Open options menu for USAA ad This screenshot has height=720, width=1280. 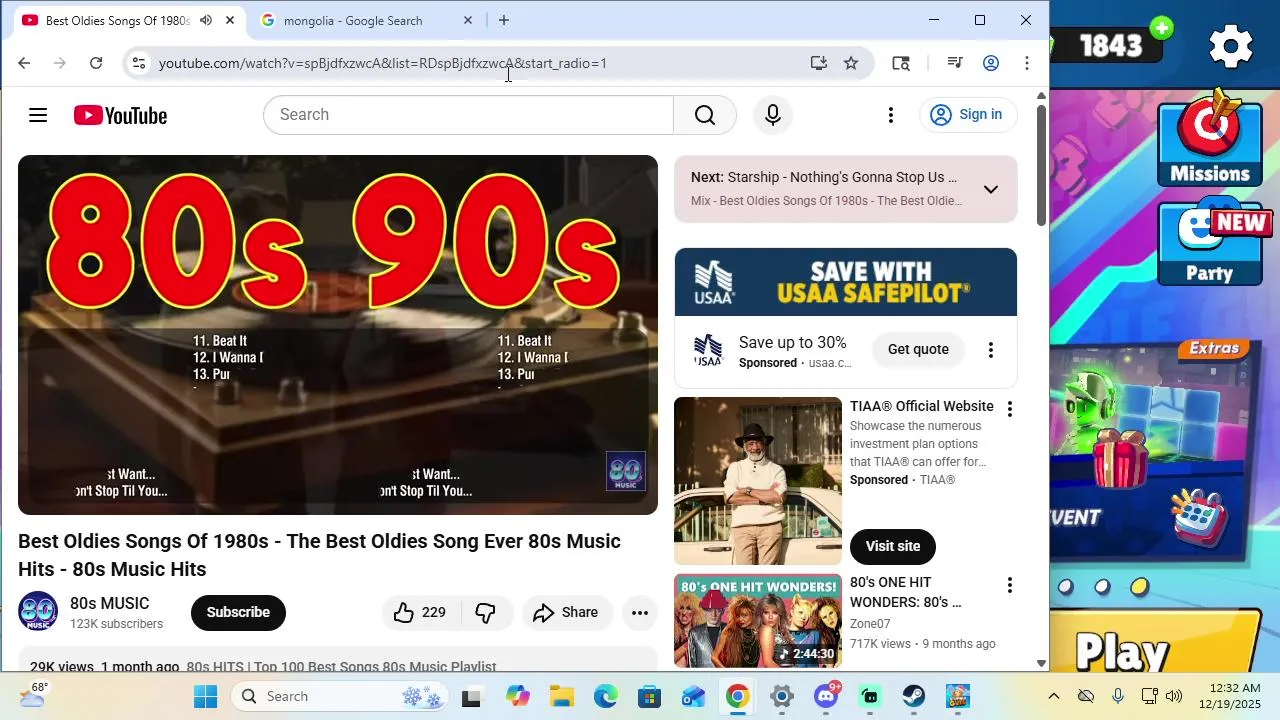pyautogui.click(x=991, y=350)
